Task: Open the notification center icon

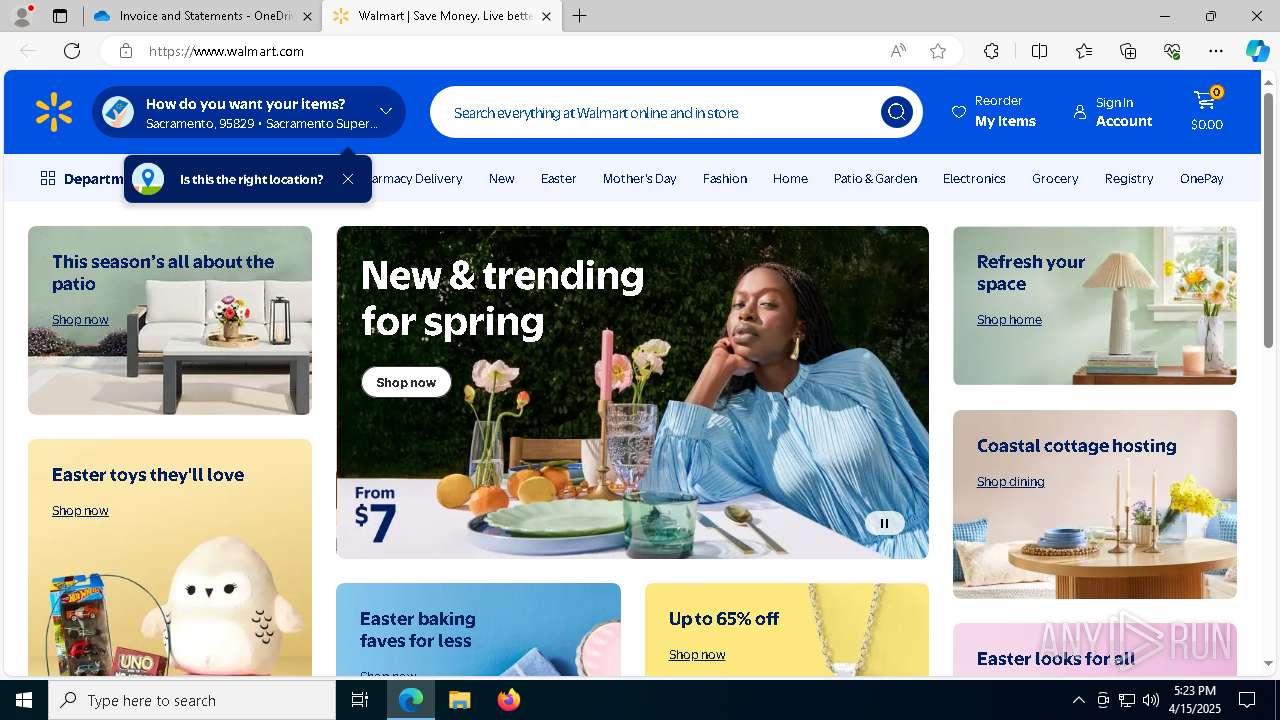Action: pos(1247,700)
